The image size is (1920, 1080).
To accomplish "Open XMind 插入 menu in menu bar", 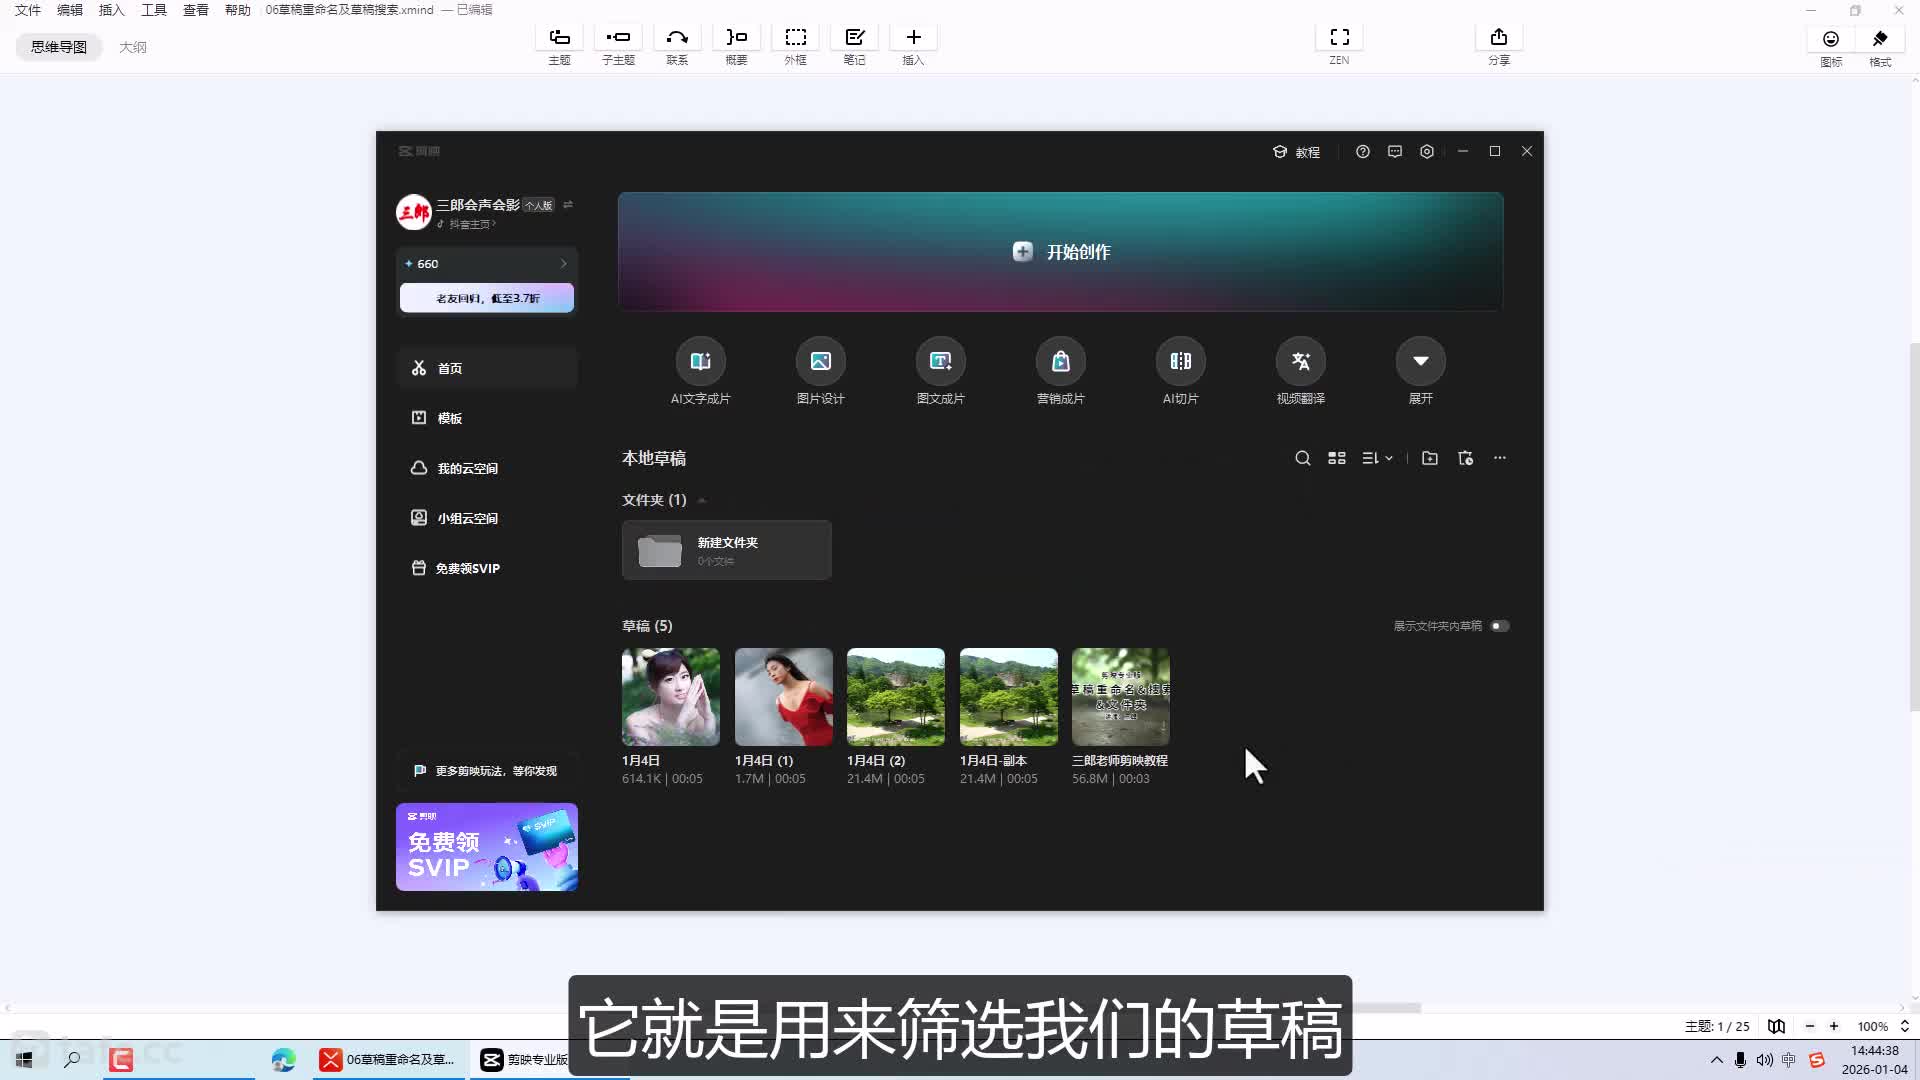I will (111, 10).
